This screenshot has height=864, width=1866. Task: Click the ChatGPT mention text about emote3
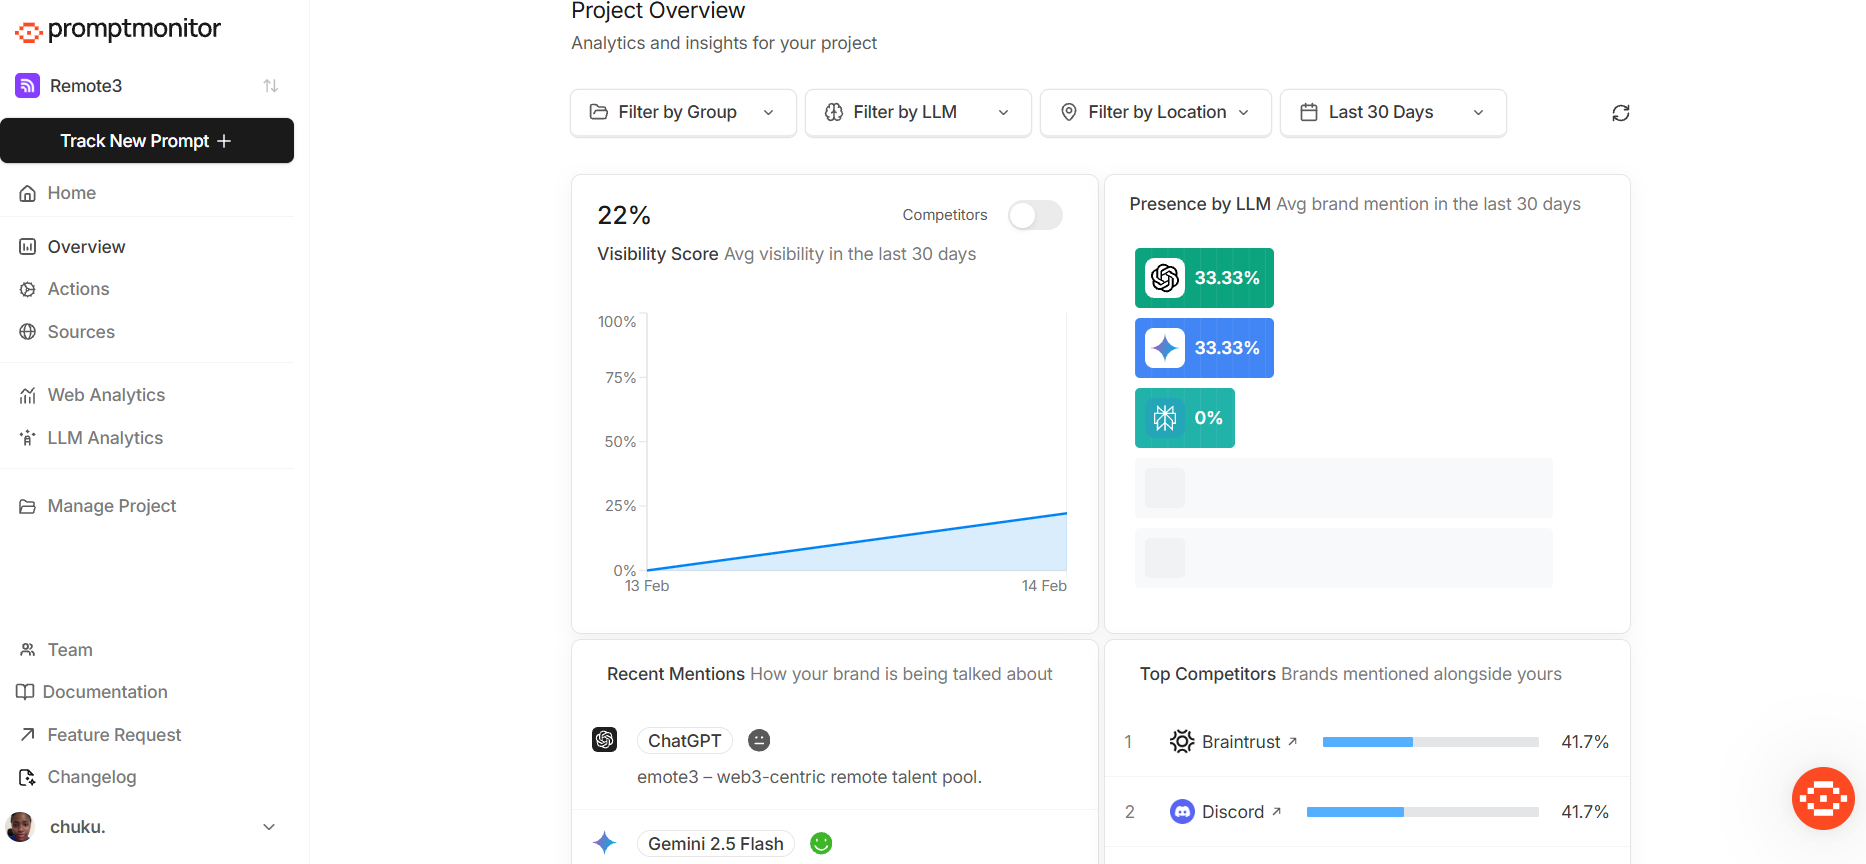[x=809, y=777]
